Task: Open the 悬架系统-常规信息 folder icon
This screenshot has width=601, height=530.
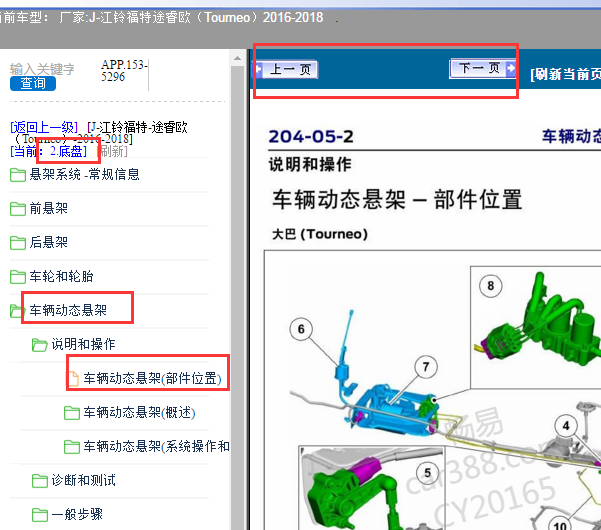Action: 18,175
